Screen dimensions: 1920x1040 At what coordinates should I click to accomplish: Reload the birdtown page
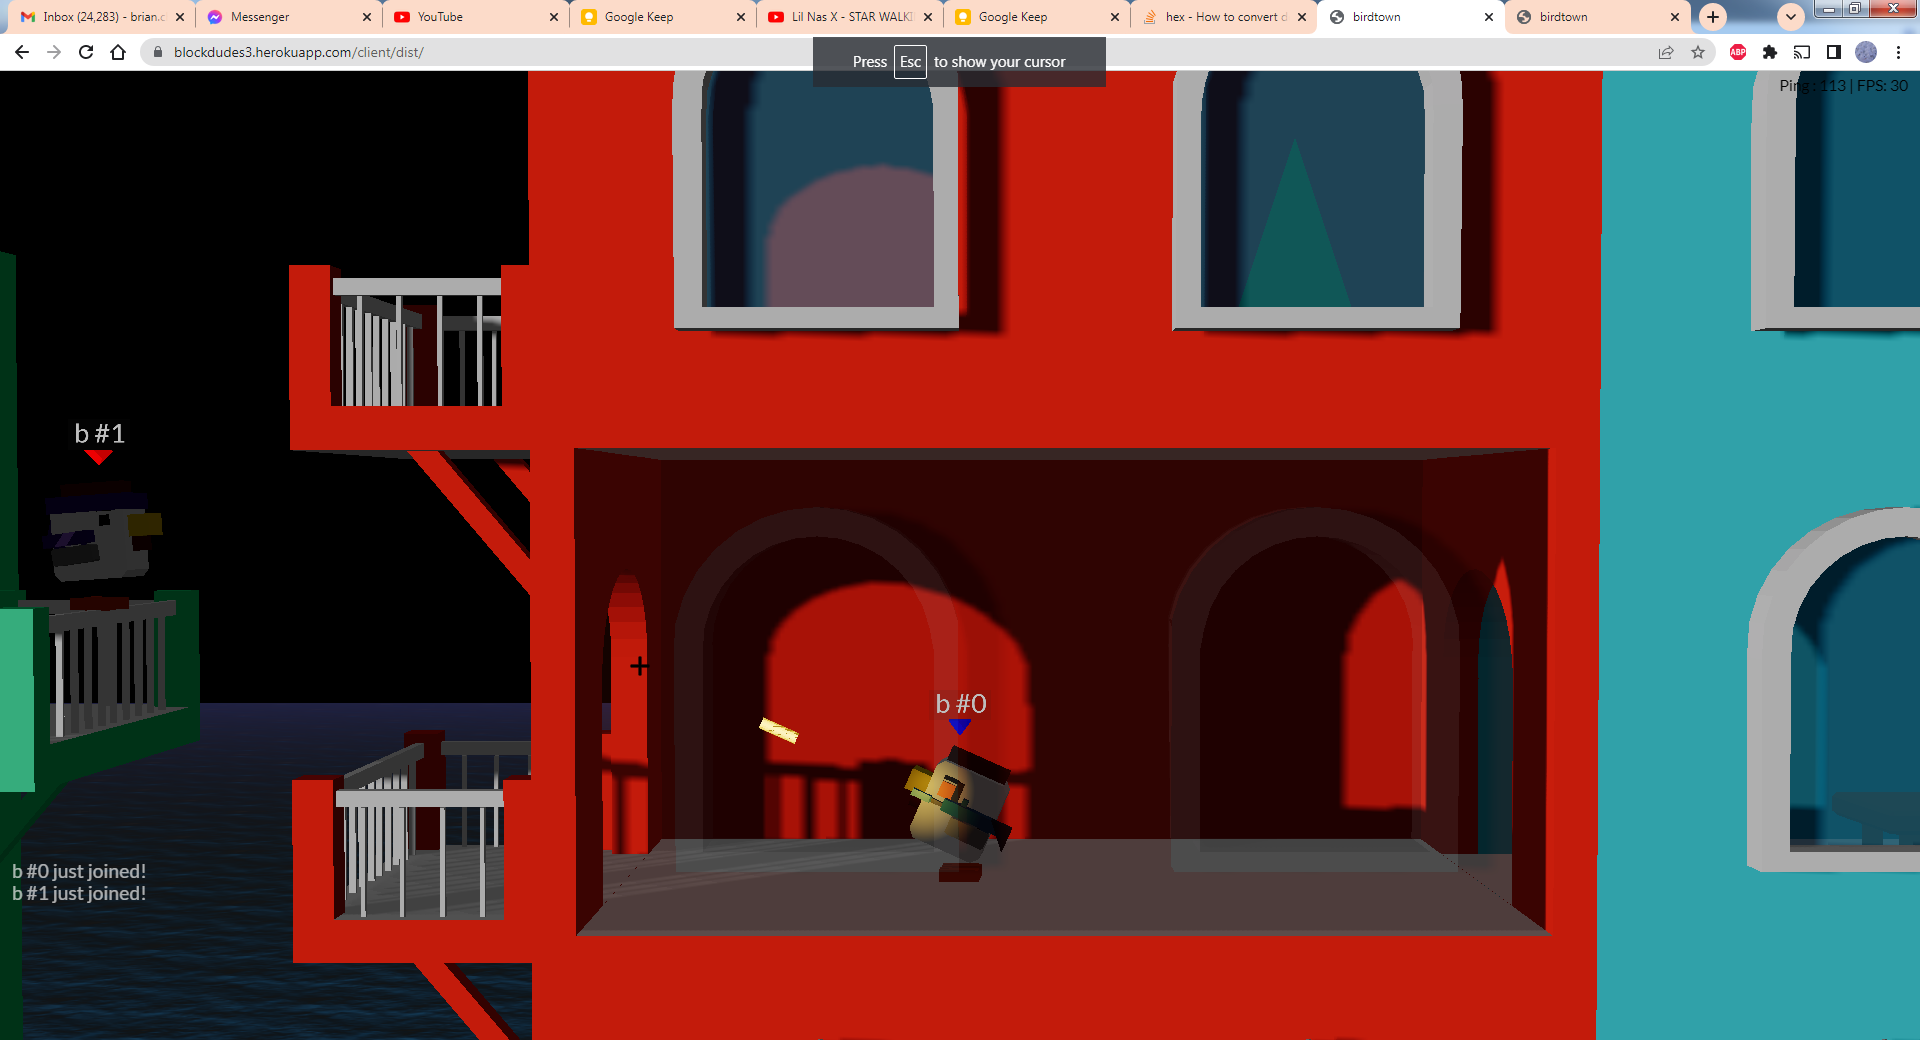[86, 52]
